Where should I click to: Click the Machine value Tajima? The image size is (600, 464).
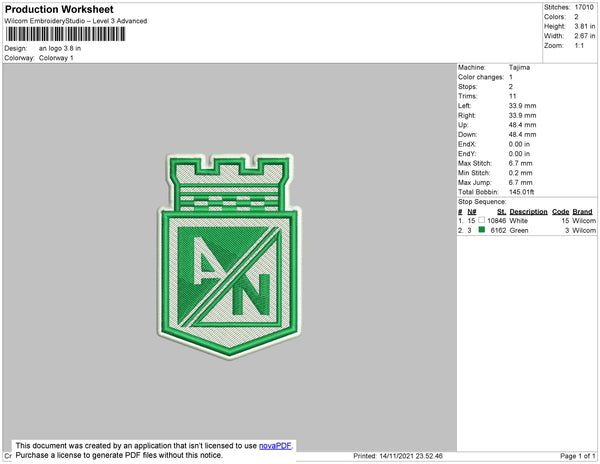(x=519, y=67)
